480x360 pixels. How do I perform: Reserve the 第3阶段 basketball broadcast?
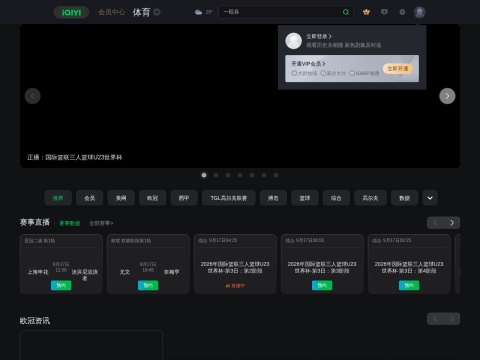322,285
